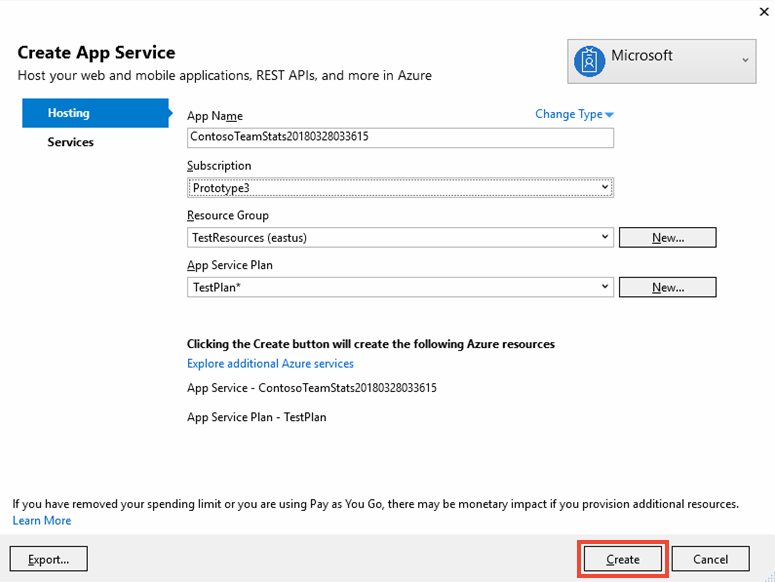This screenshot has height=582, width=775.
Task: Follow the Learn More link
Action: click(42, 521)
